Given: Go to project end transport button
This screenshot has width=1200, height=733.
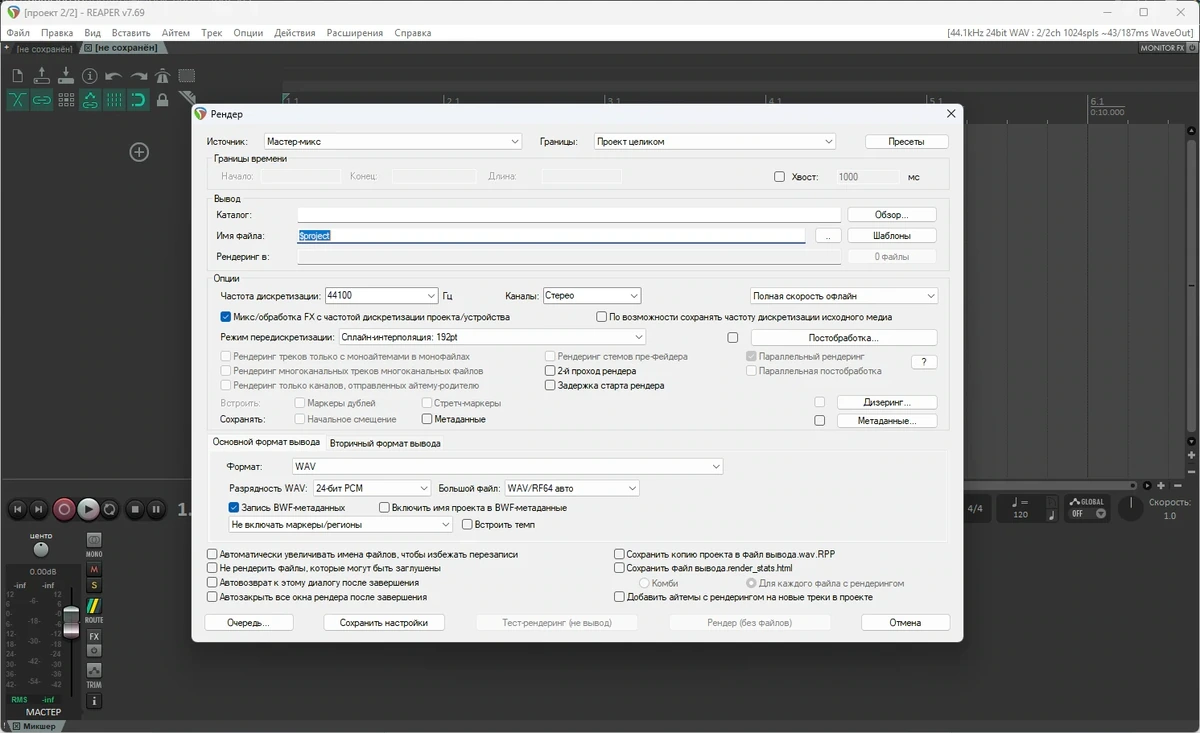Looking at the screenshot, I should pyautogui.click(x=39, y=509).
